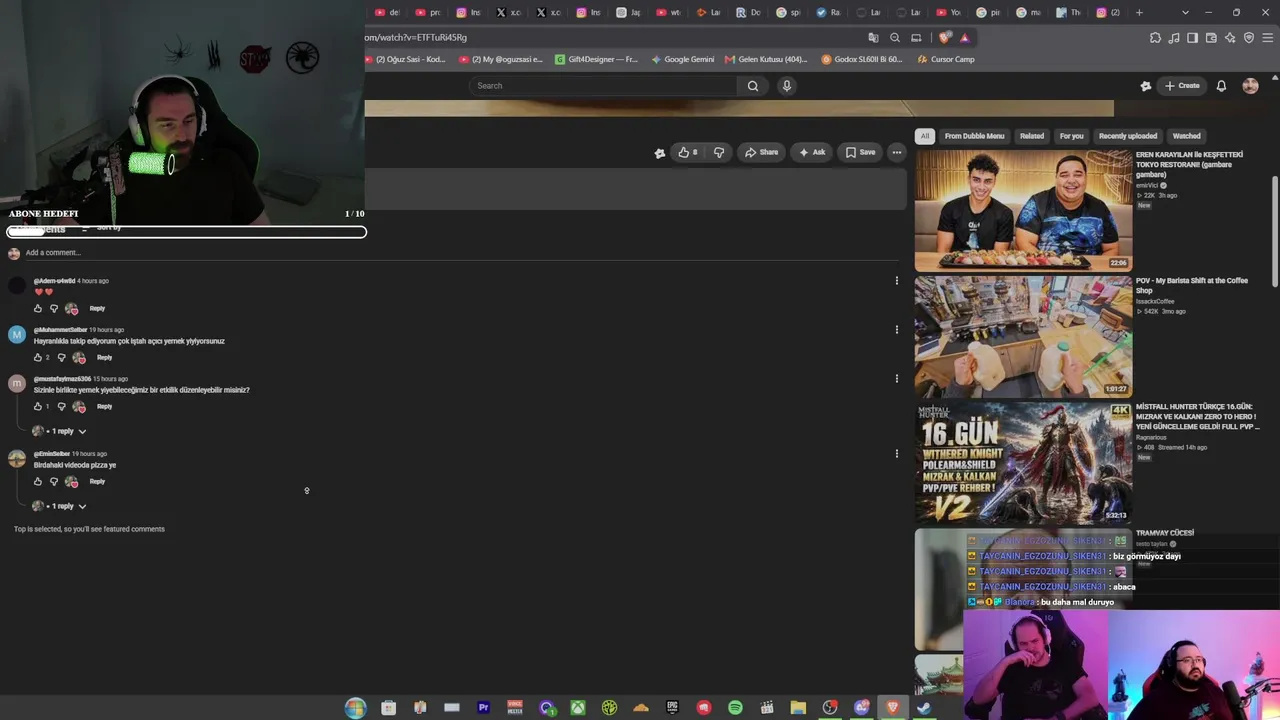This screenshot has width=1280, height=720.
Task: Reply to the @MuhammetSelber comment
Action: 104,357
